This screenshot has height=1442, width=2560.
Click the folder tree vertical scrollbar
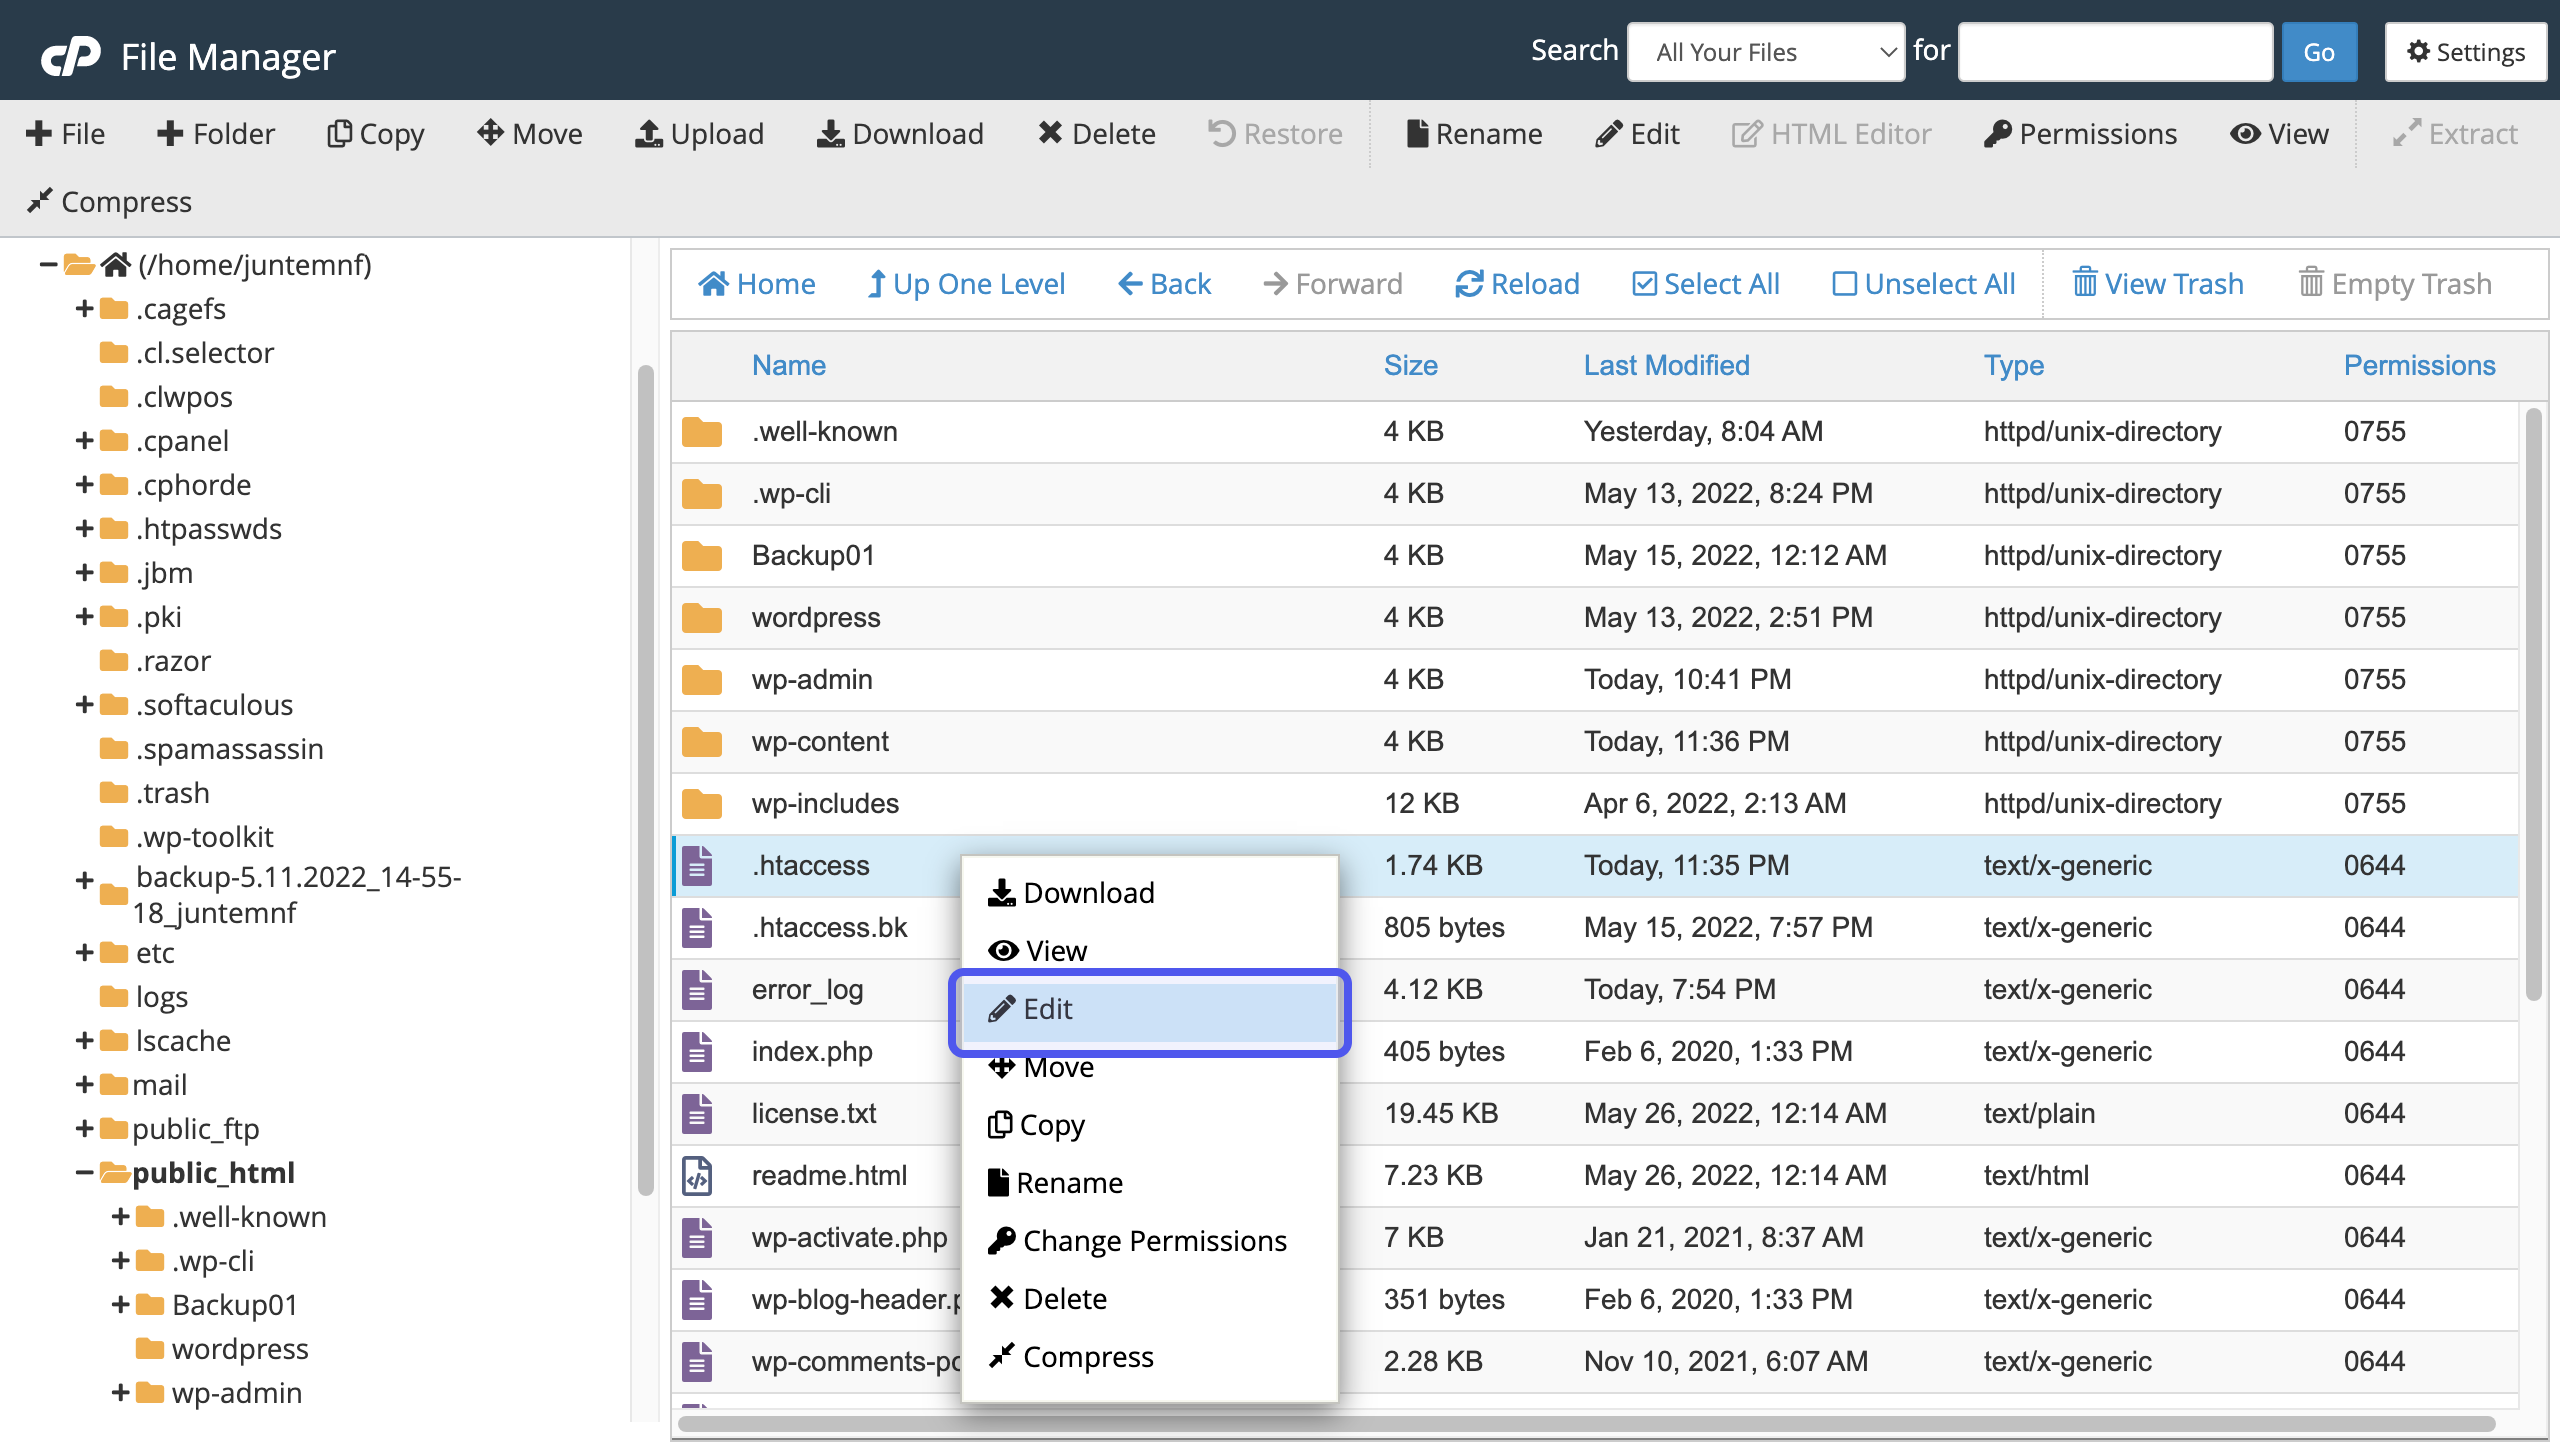pos(646,780)
